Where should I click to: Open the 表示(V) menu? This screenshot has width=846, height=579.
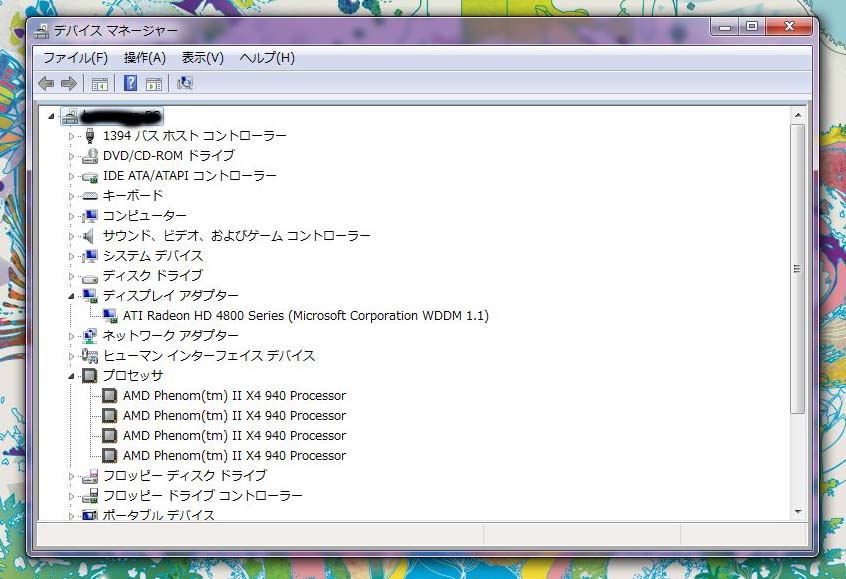[202, 58]
